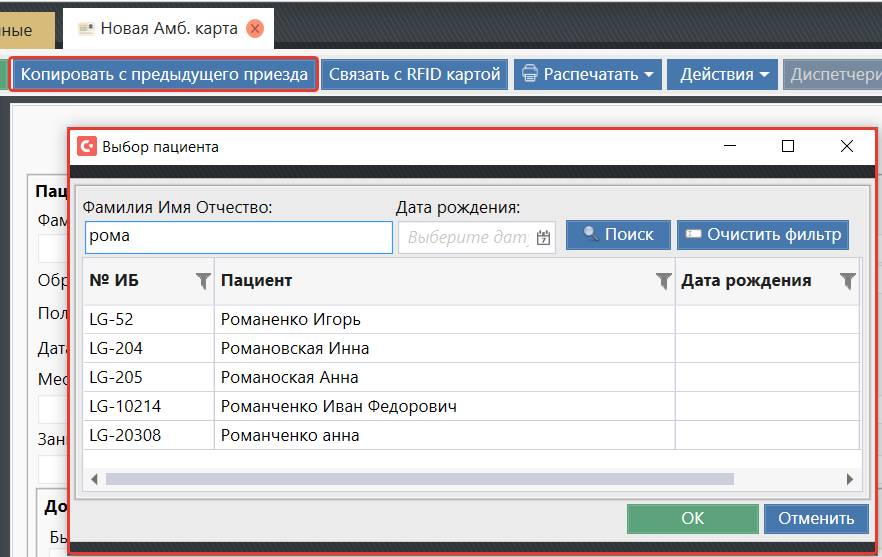This screenshot has height=557, width=882.
Task: Click Связать с RFID картой button
Action: click(414, 75)
